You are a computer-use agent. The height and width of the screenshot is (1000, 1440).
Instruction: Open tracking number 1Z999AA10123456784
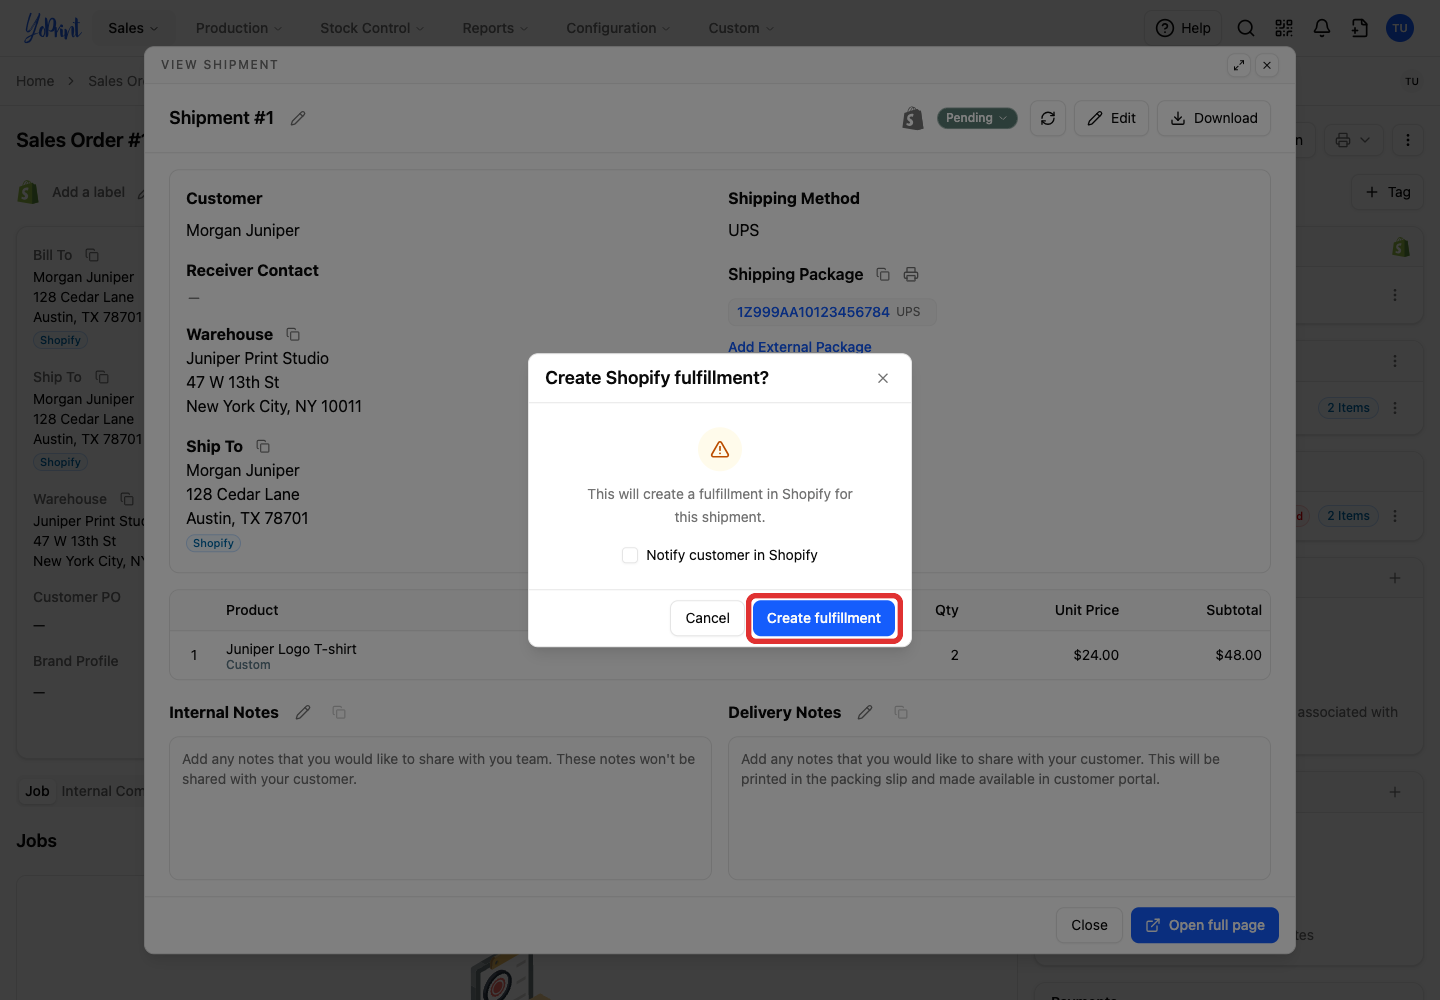[x=813, y=312]
